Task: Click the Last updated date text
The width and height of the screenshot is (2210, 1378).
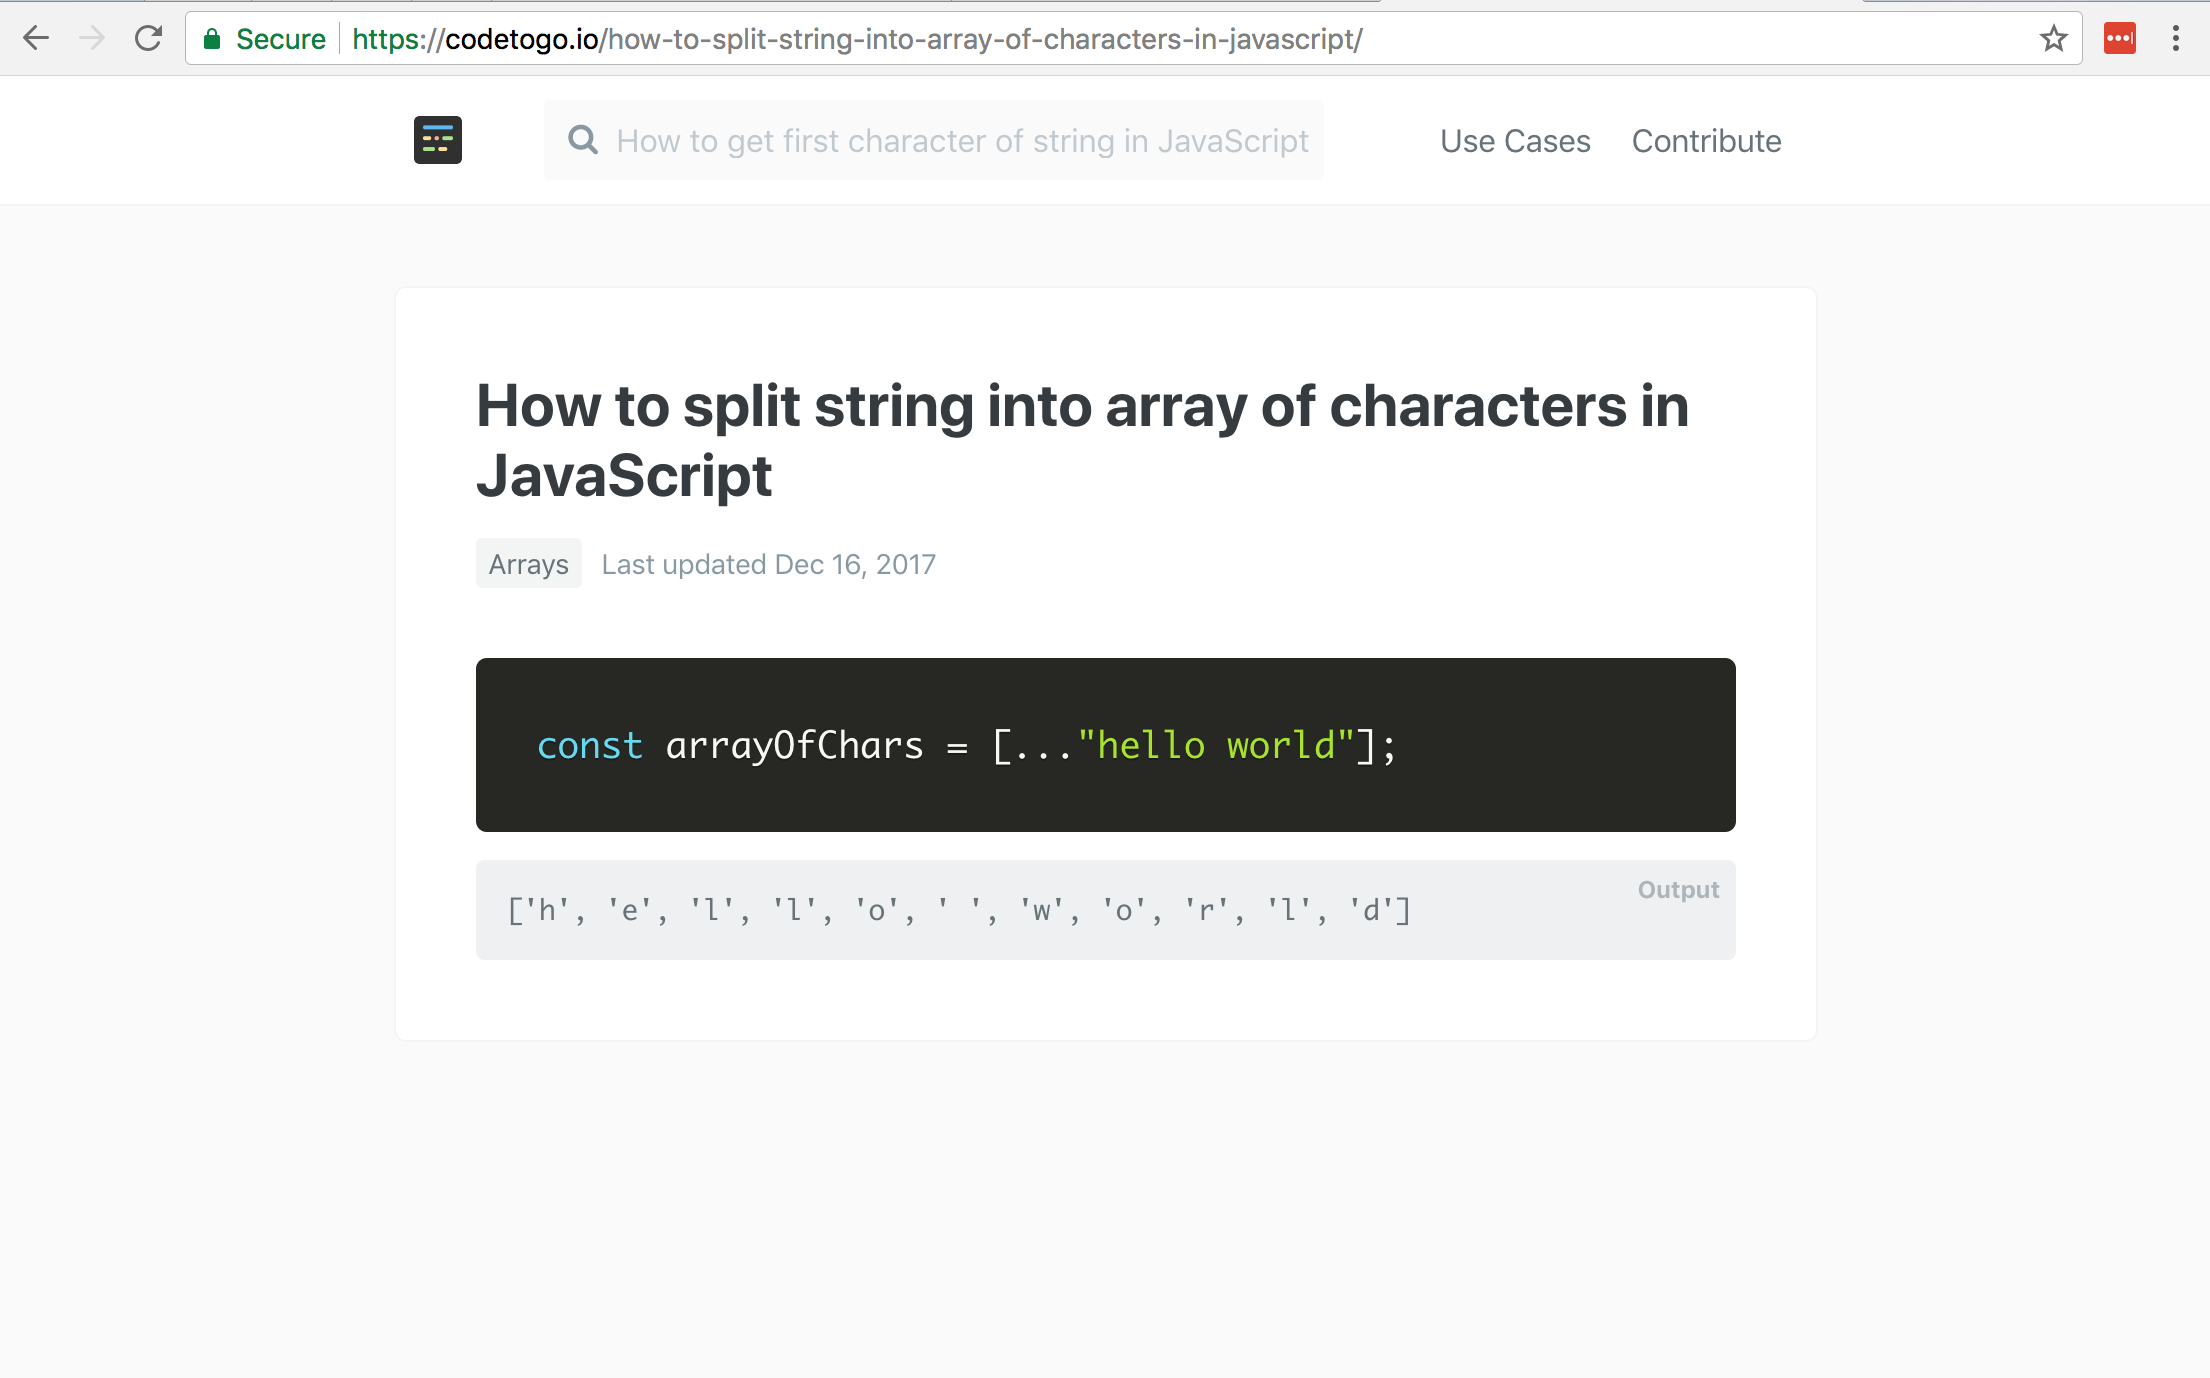Action: click(768, 564)
